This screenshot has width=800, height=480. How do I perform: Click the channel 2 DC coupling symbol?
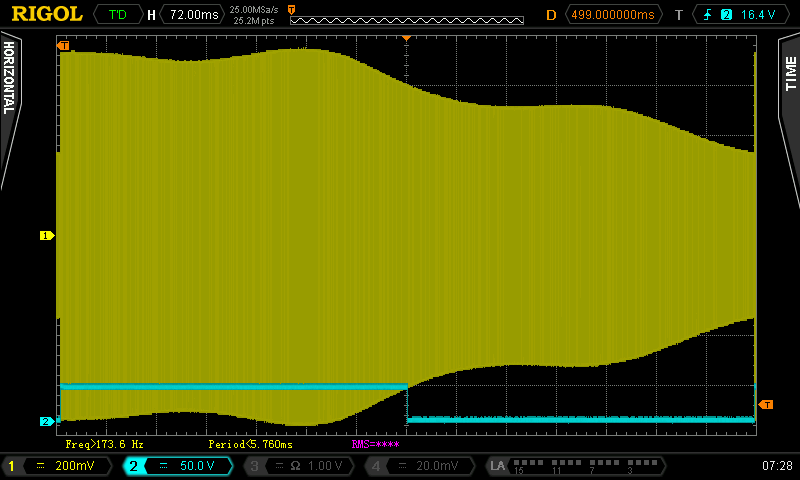(163, 466)
